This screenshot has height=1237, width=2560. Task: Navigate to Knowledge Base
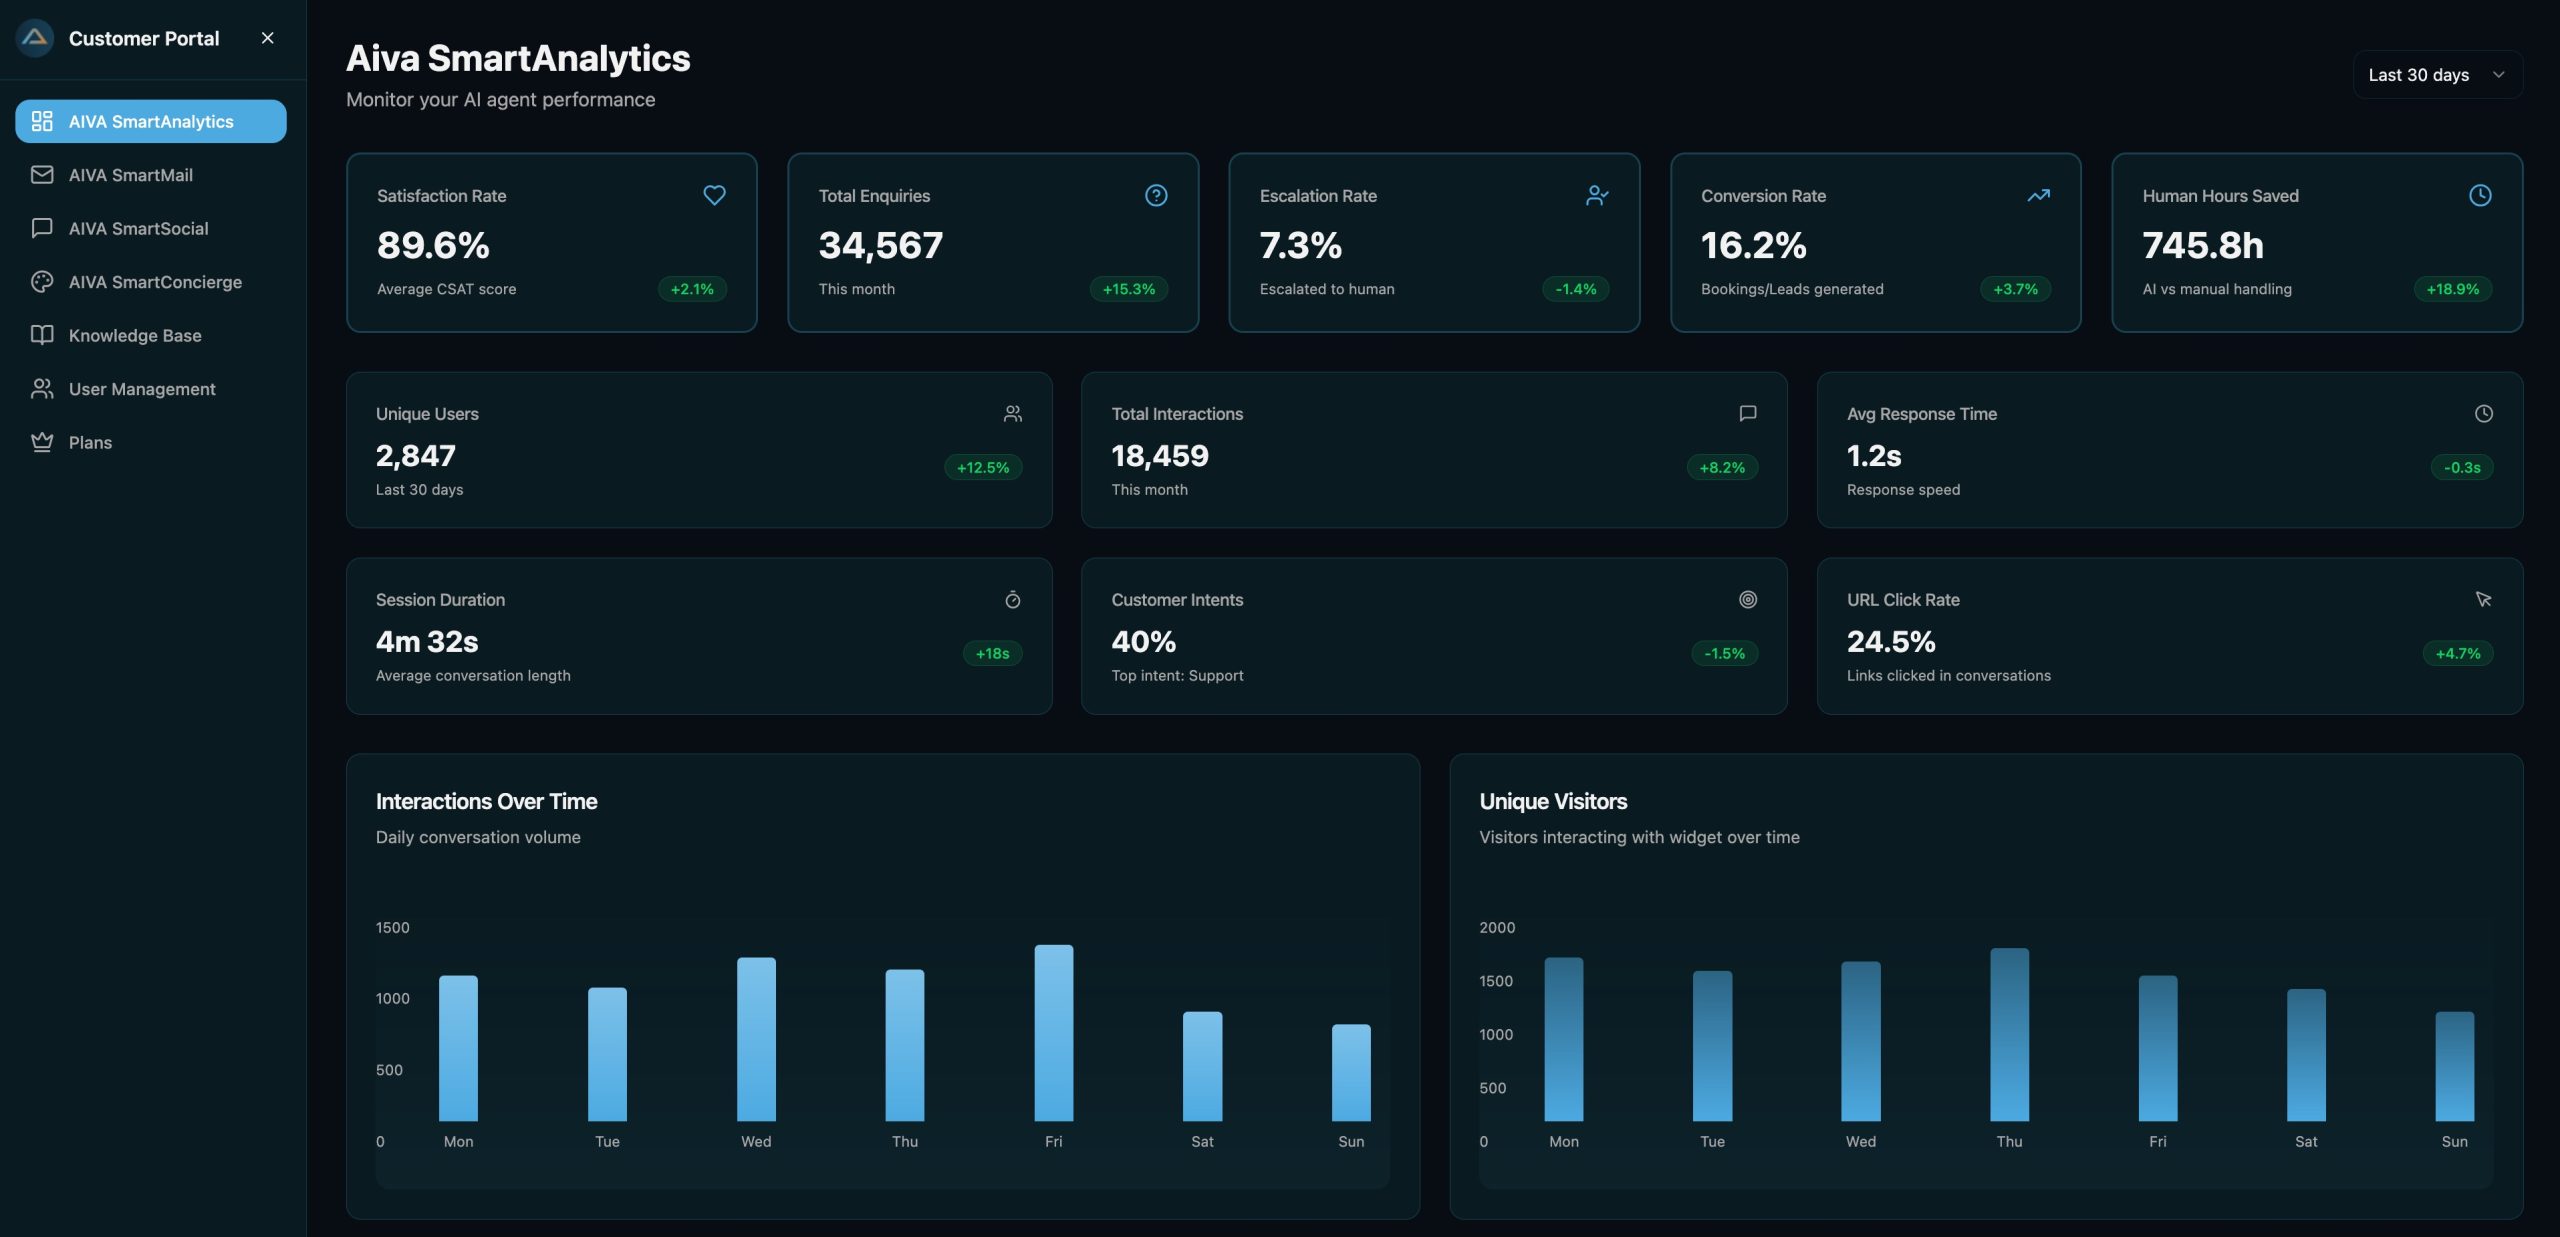[135, 335]
